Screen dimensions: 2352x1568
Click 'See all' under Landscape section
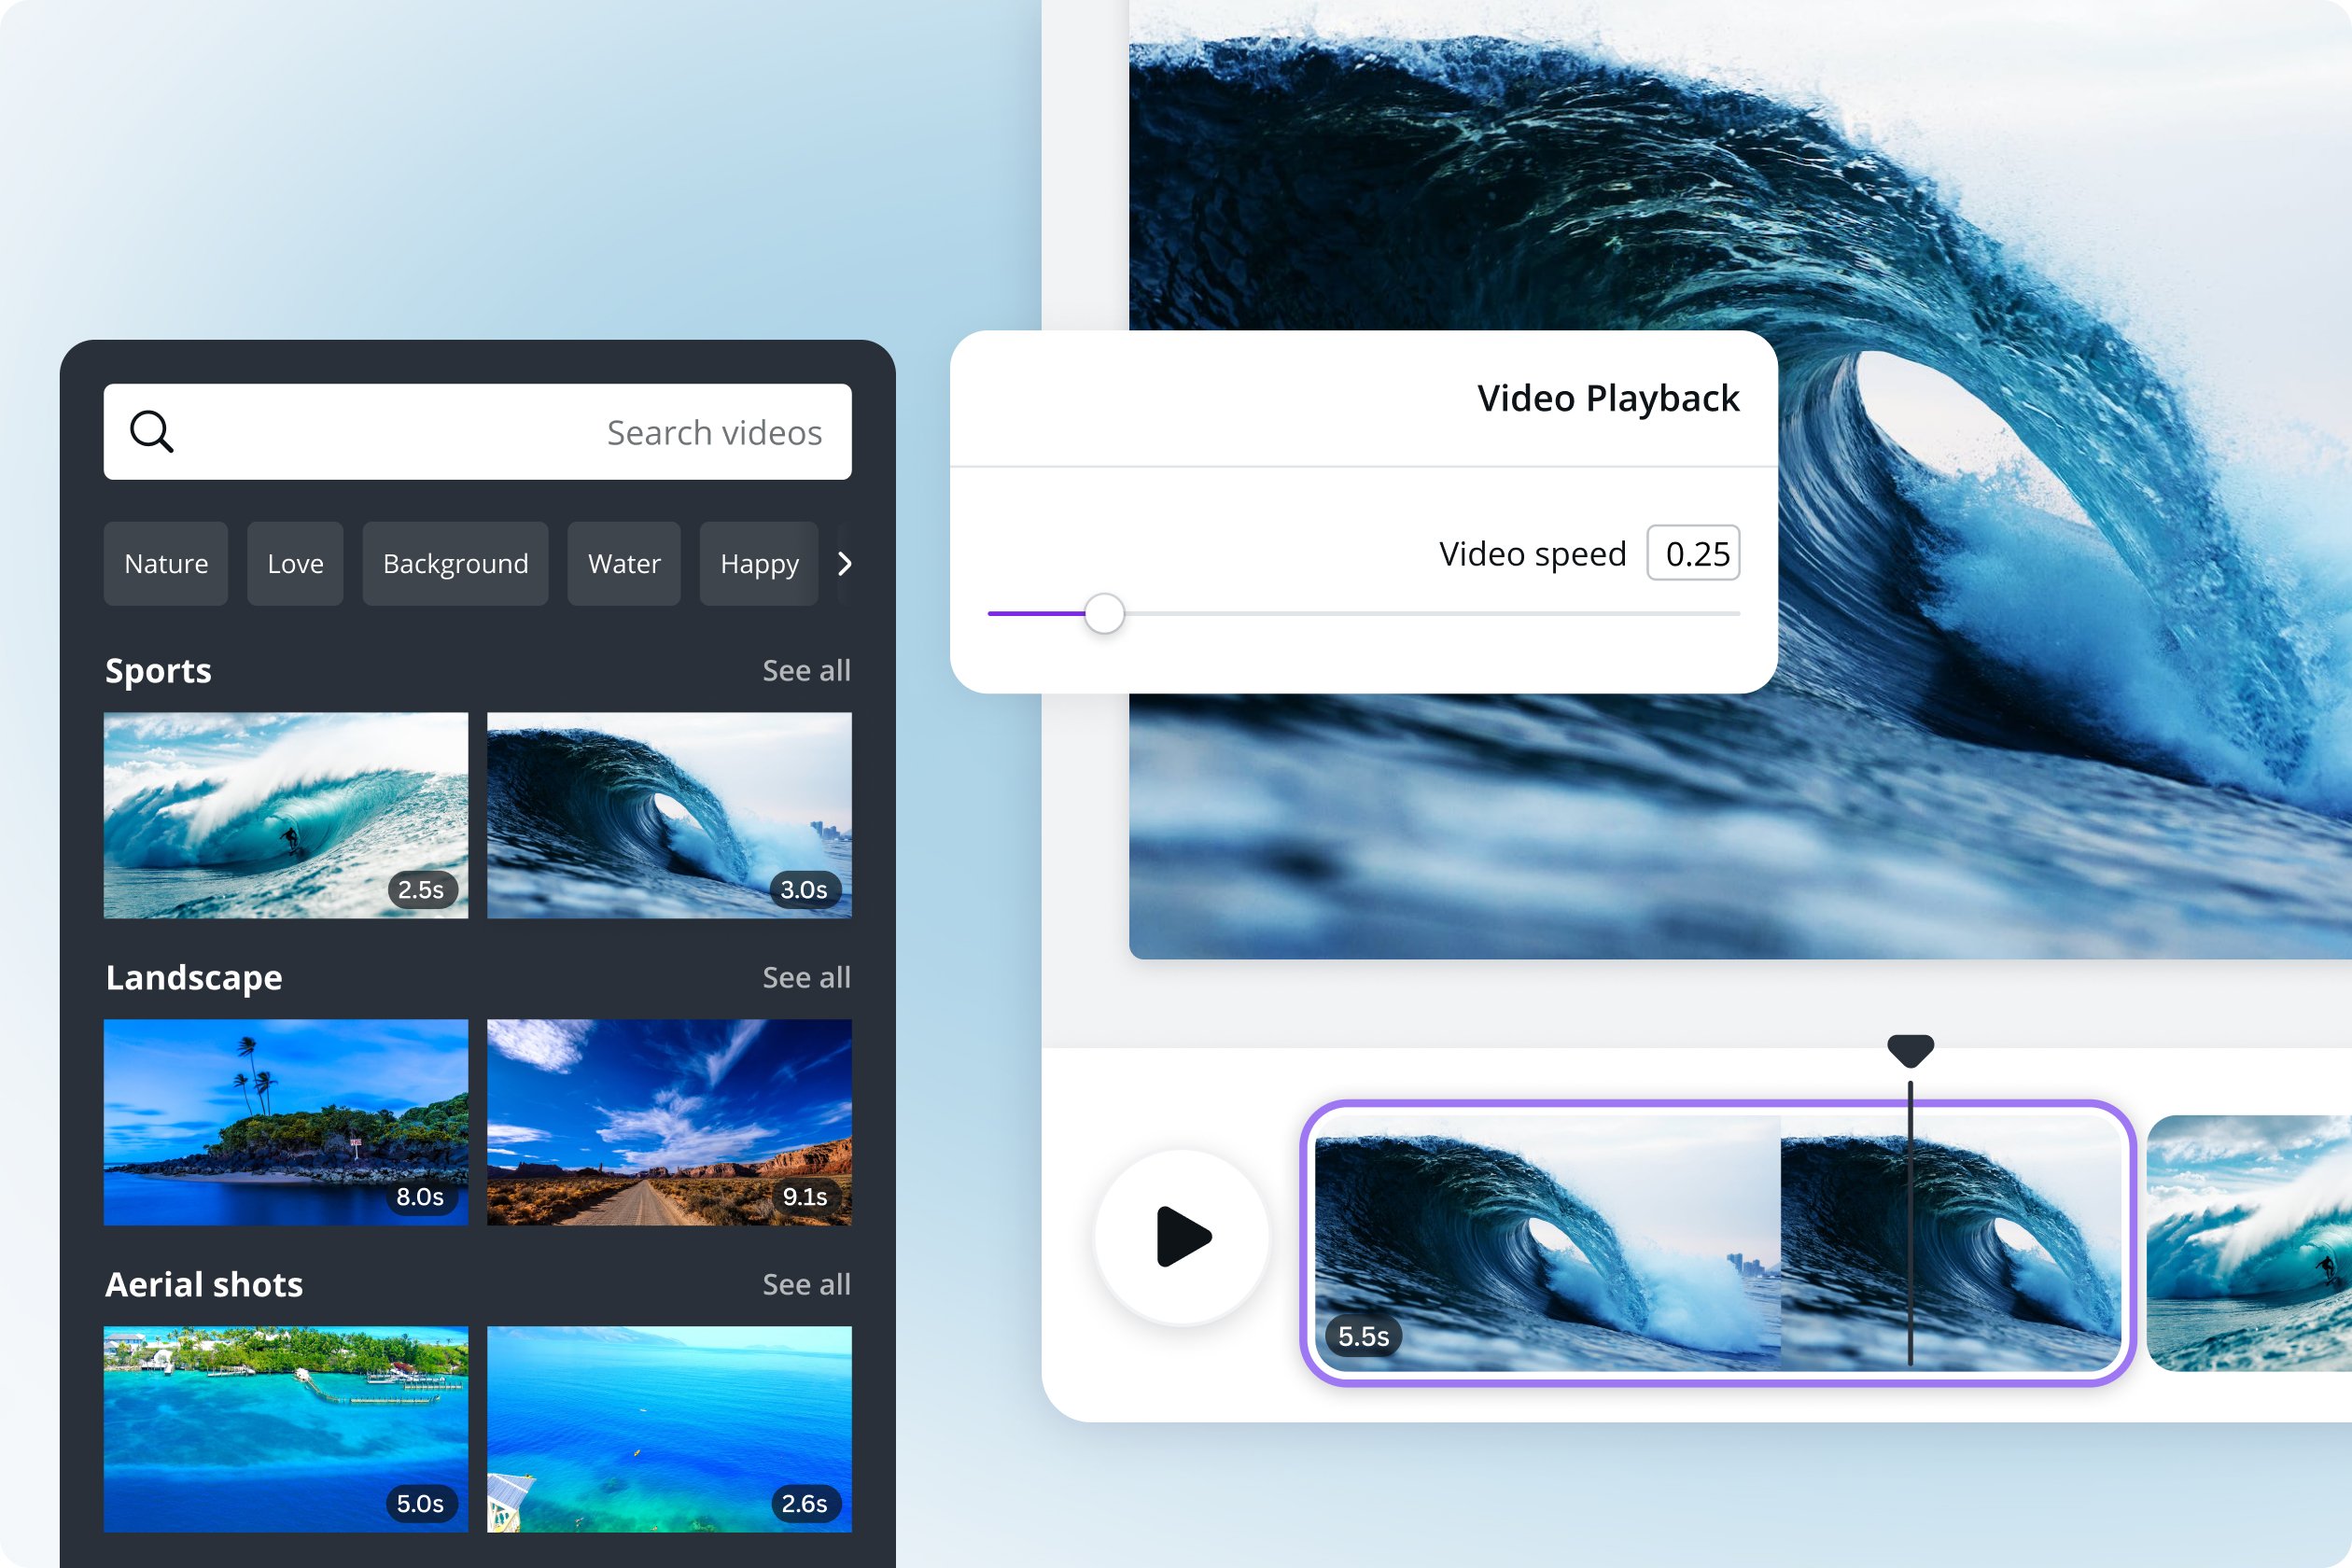[x=804, y=974]
